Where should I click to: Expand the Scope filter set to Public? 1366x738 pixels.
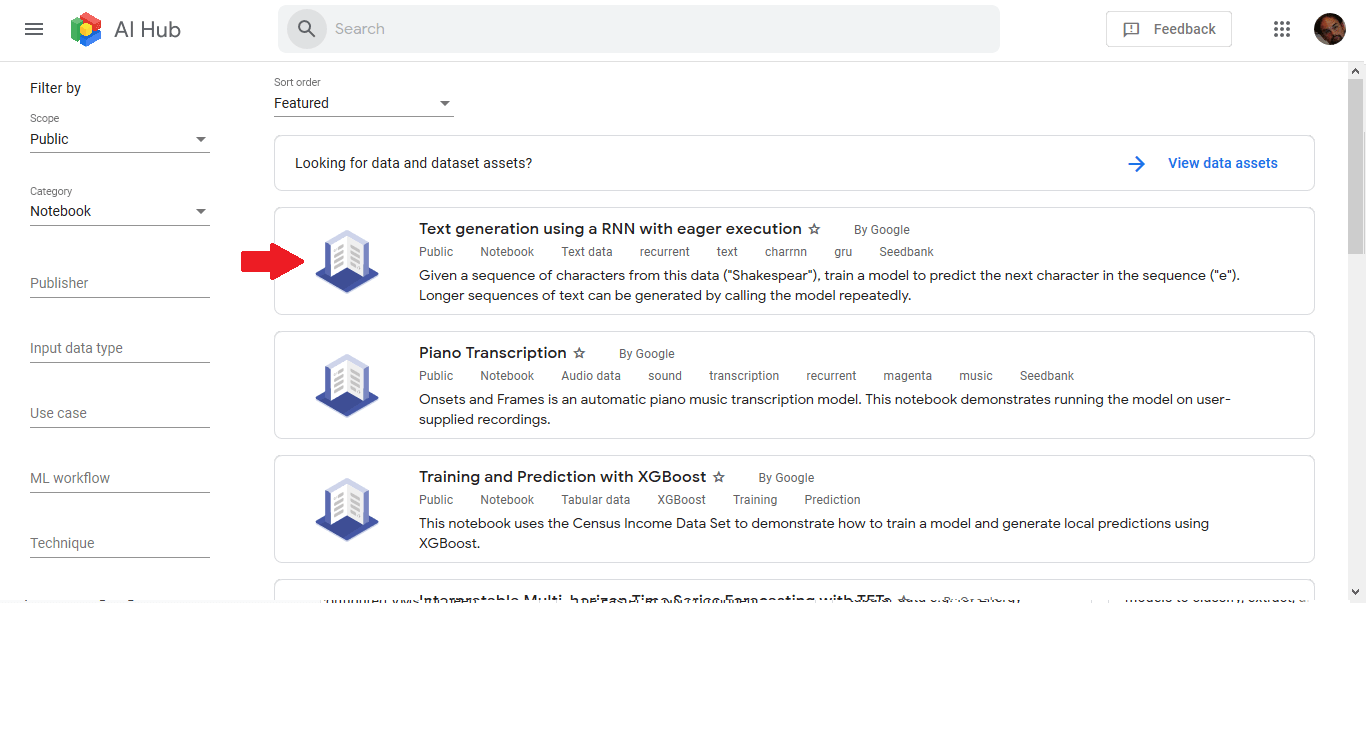[x=202, y=139]
